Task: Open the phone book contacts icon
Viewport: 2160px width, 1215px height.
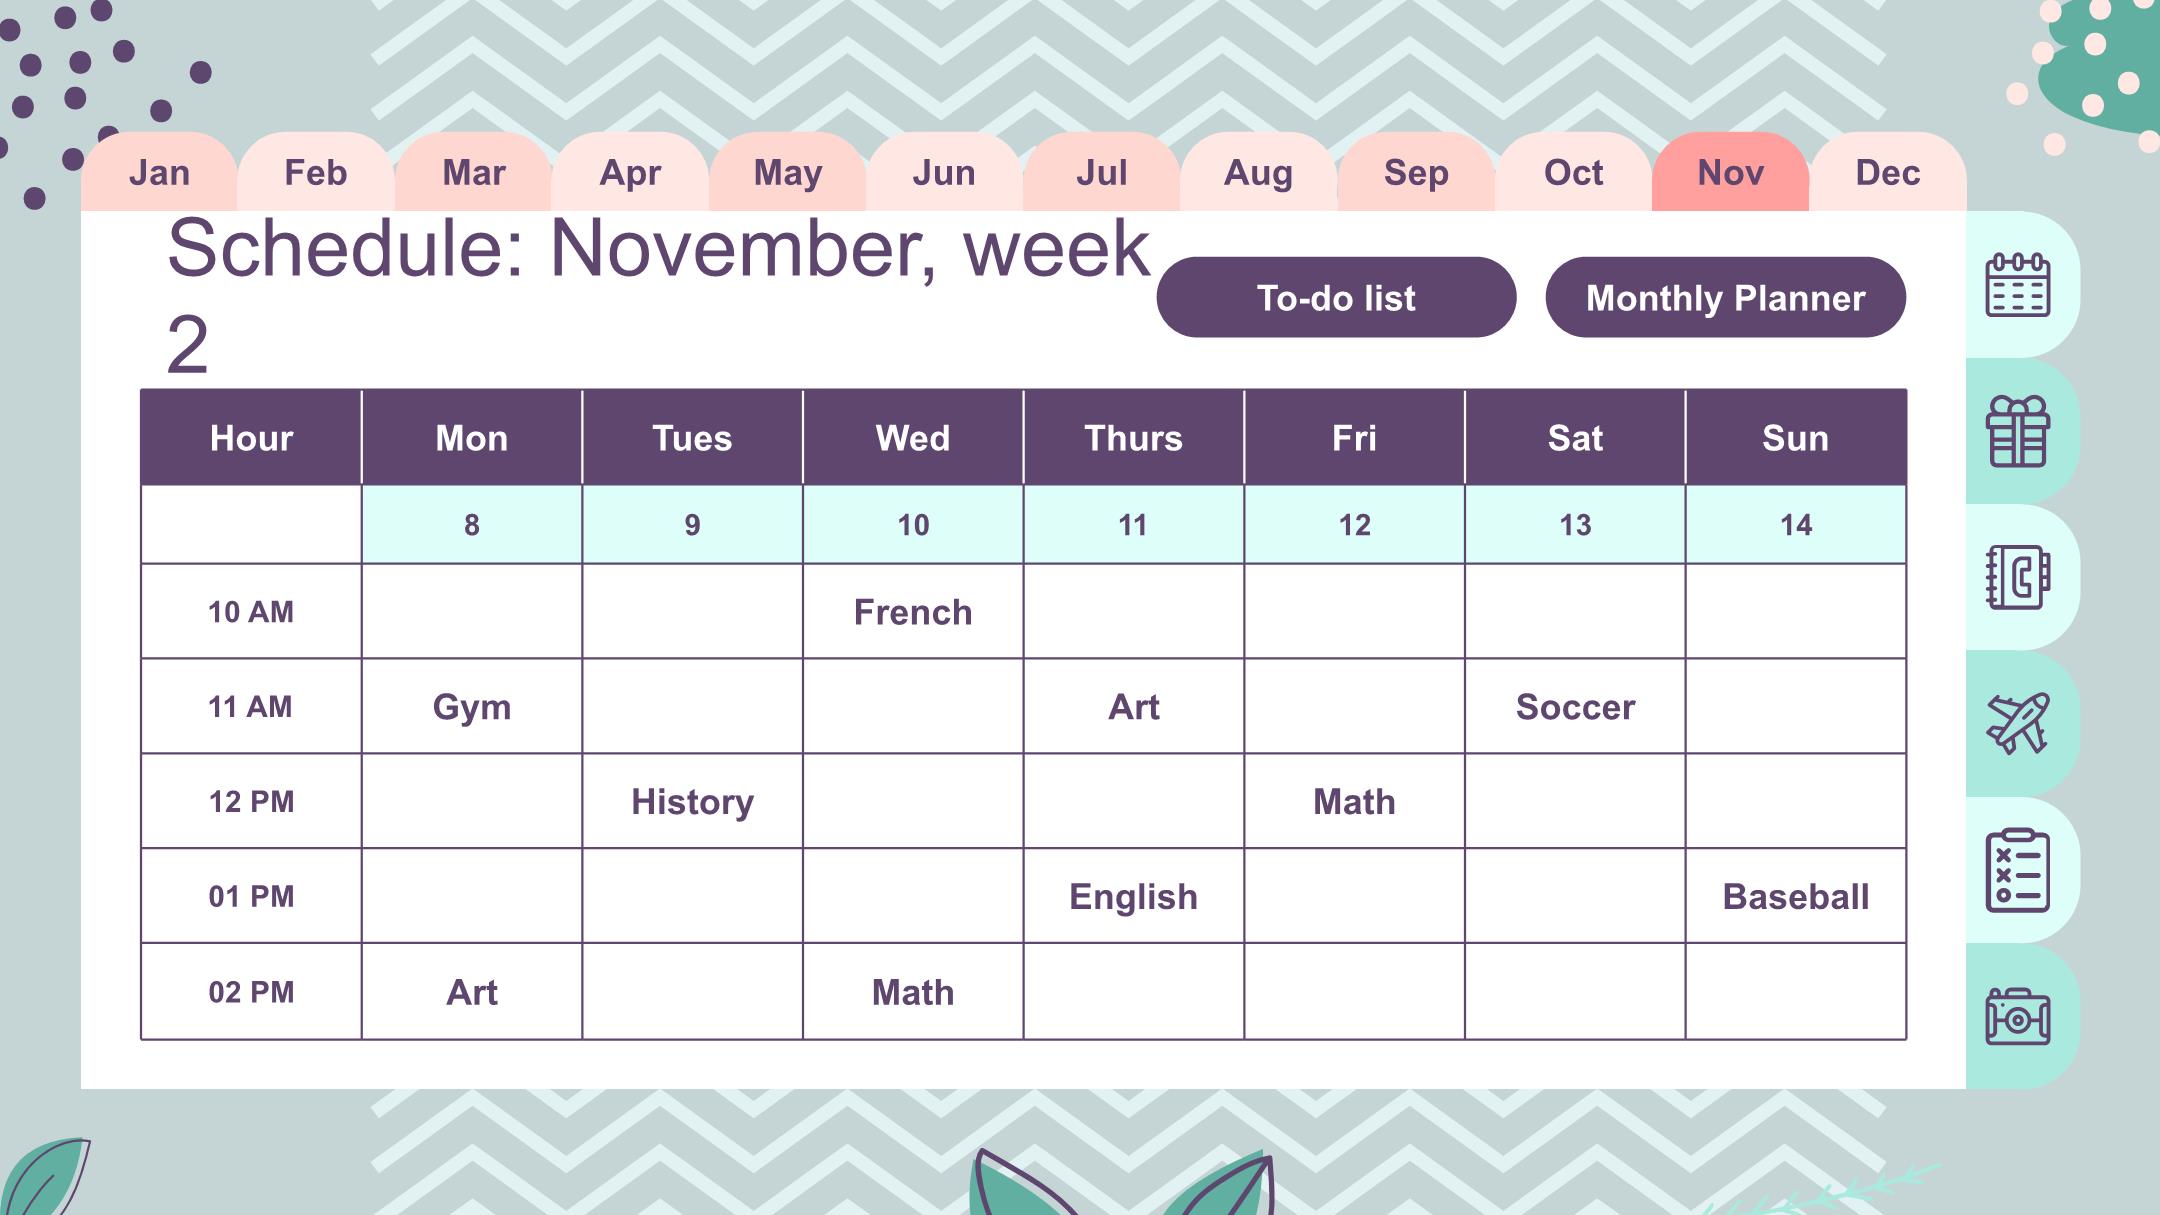Action: (x=2017, y=577)
